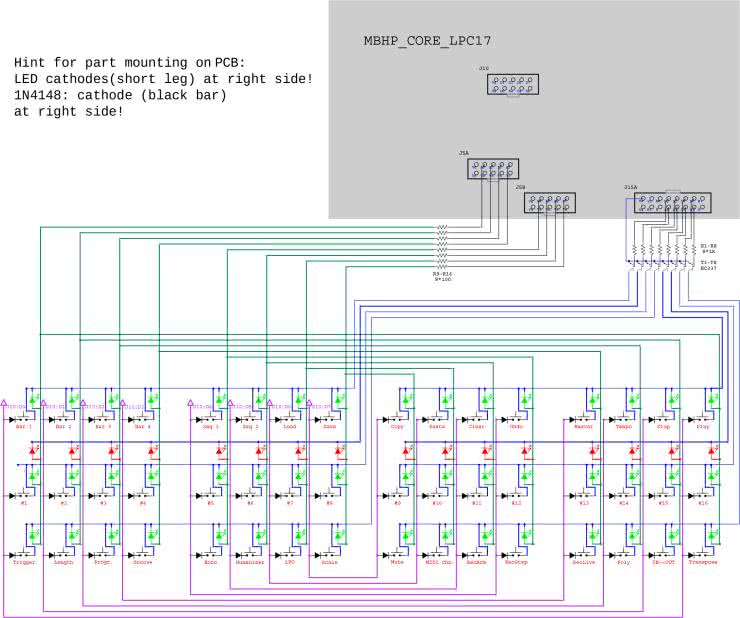Click the Tempo switch label

point(624,427)
